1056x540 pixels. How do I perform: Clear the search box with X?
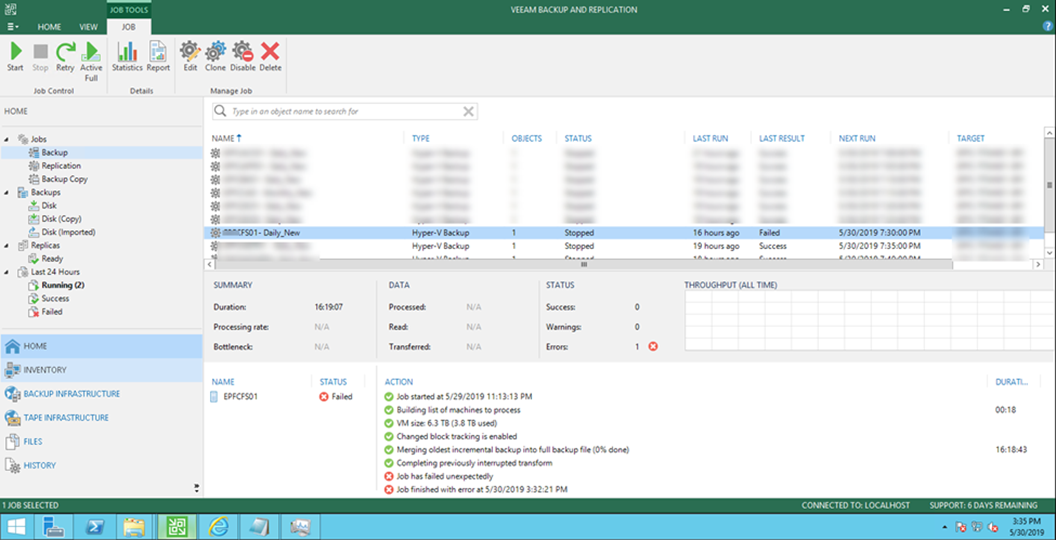[x=468, y=112]
